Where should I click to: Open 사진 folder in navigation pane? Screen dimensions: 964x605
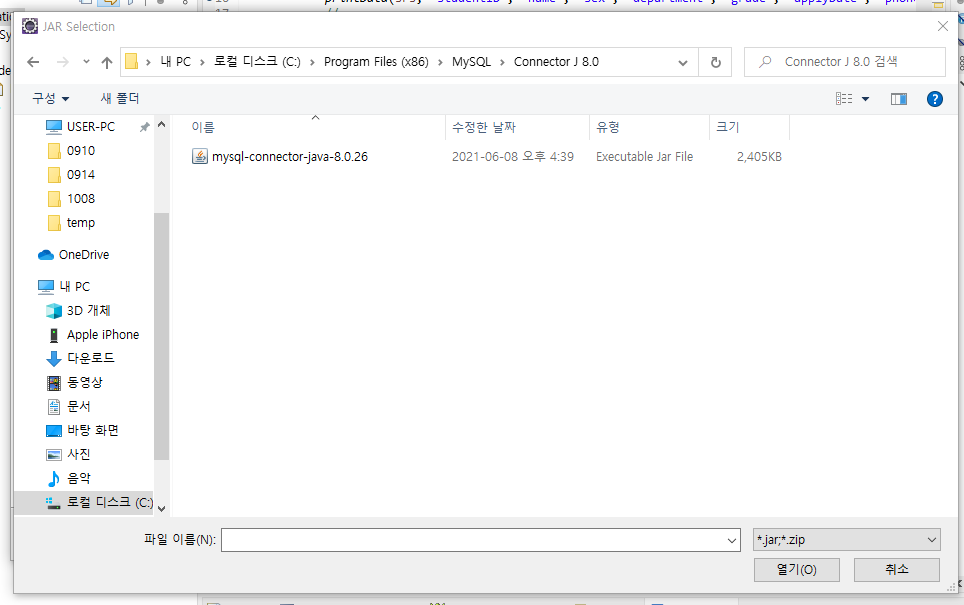coord(79,454)
